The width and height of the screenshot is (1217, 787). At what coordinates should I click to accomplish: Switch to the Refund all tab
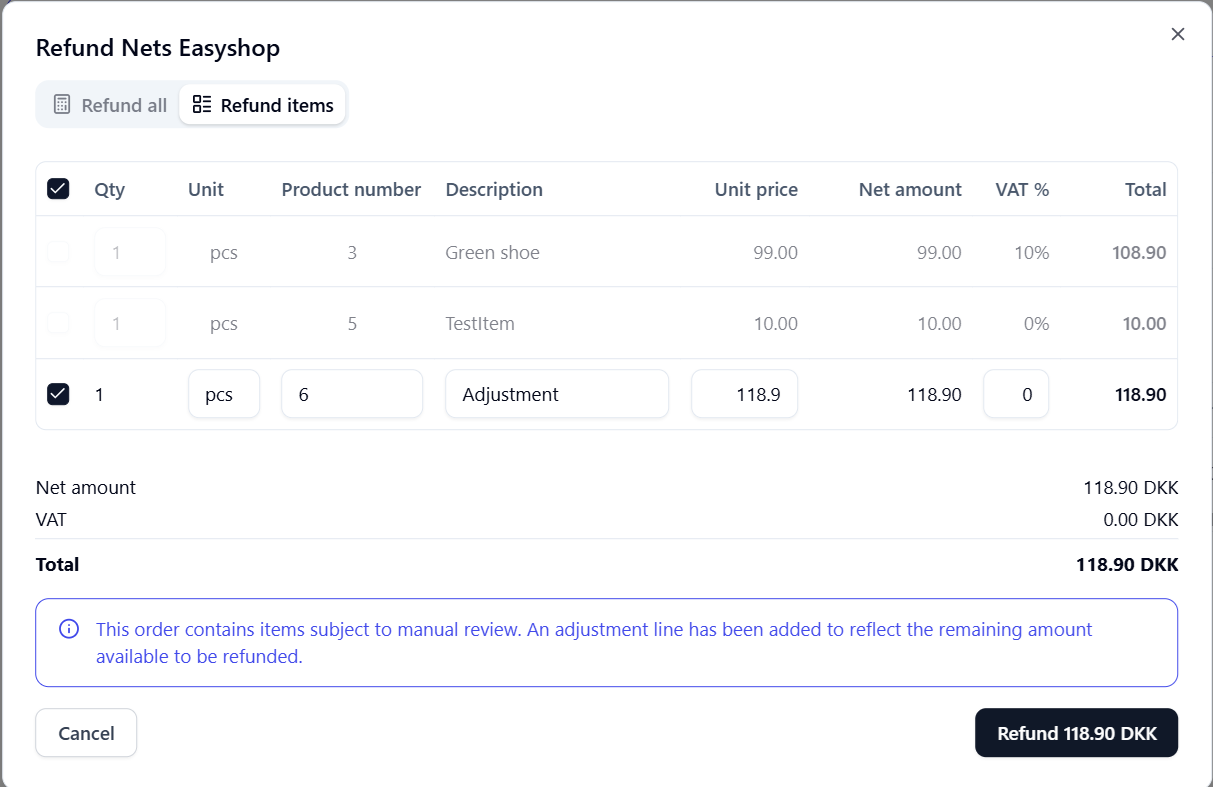pyautogui.click(x=110, y=105)
